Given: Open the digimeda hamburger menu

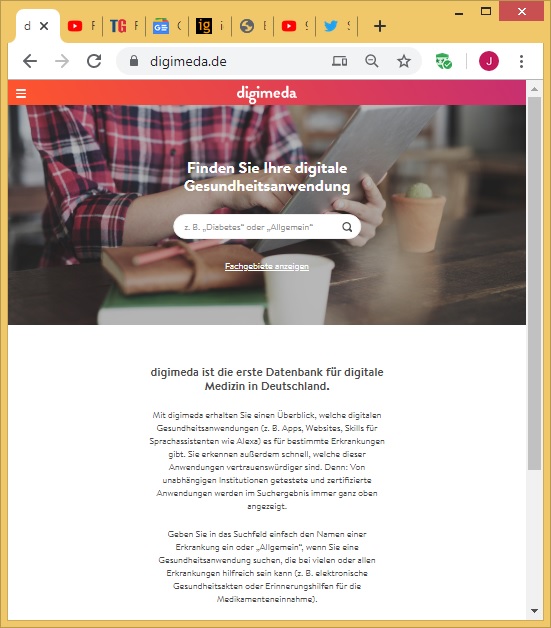Looking at the screenshot, I should click(21, 93).
